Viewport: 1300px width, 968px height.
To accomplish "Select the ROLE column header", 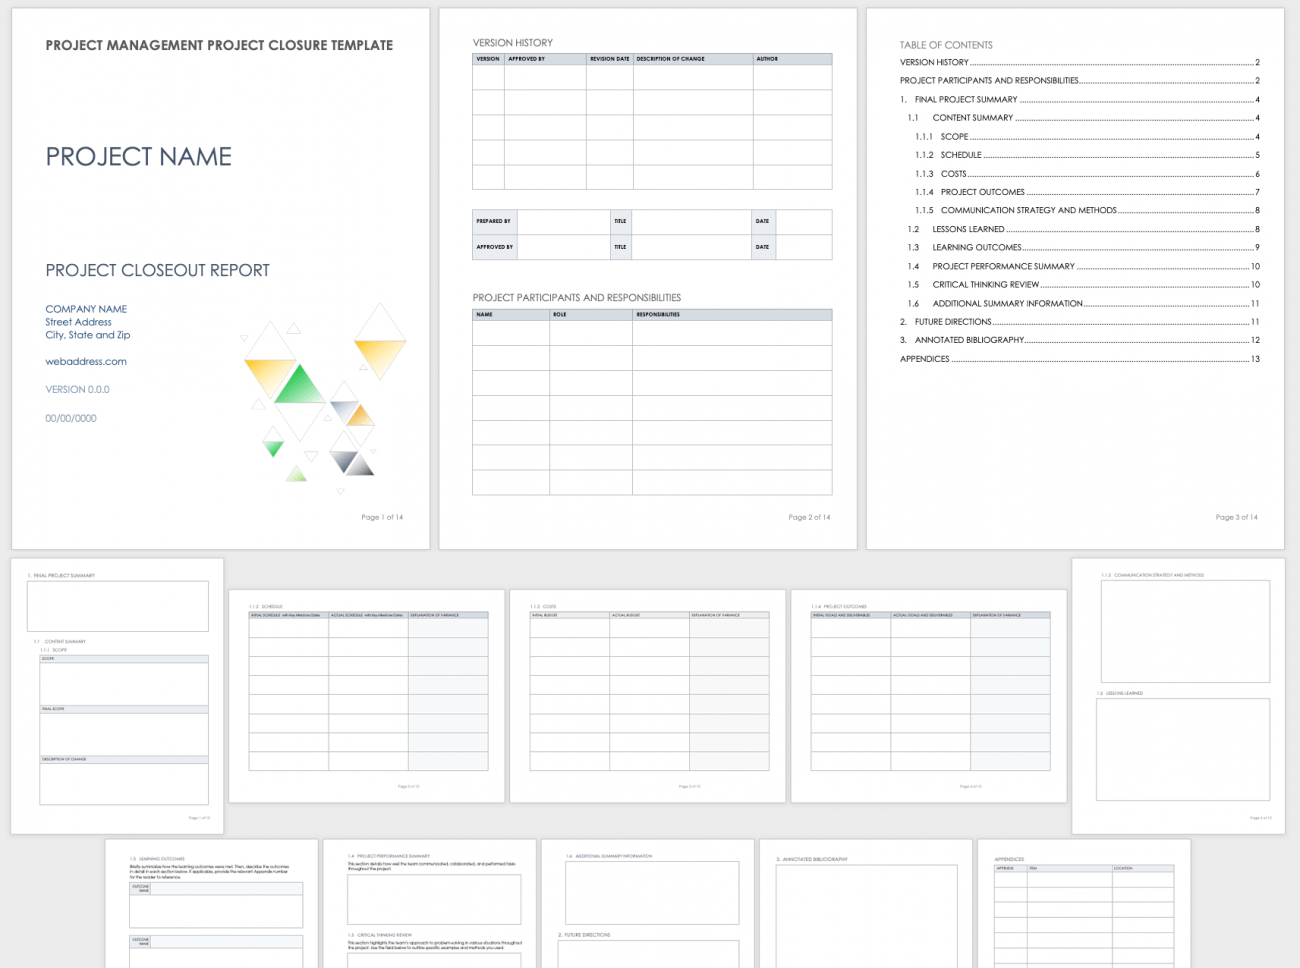I will [x=591, y=314].
